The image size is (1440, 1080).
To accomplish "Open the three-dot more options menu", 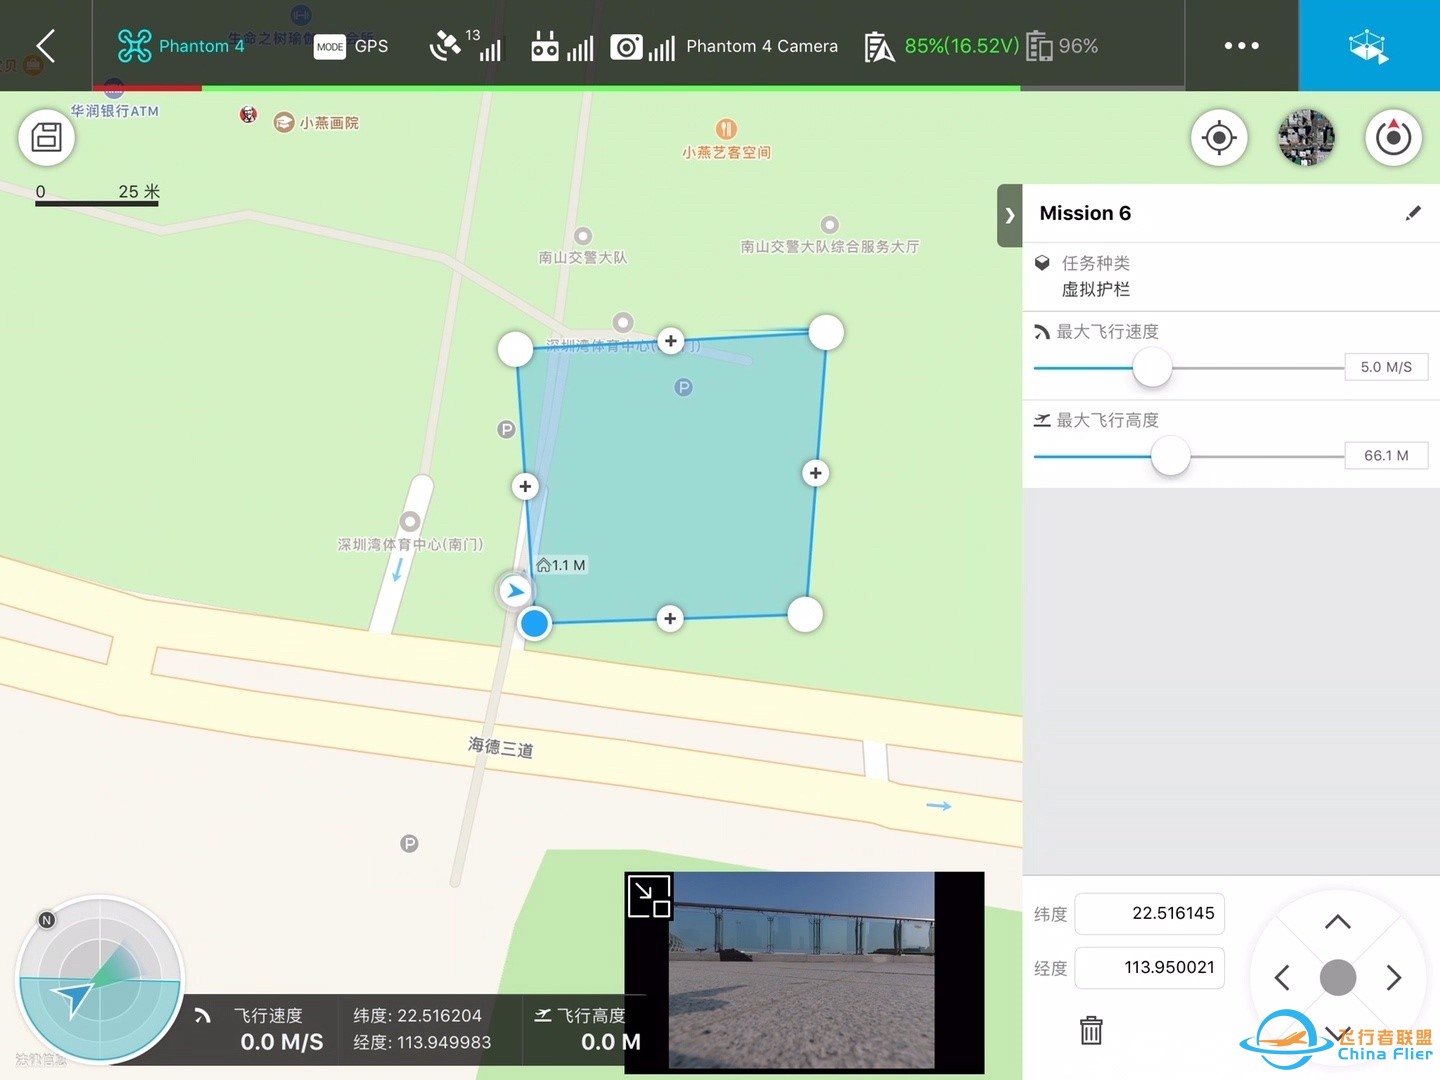I will pos(1241,46).
